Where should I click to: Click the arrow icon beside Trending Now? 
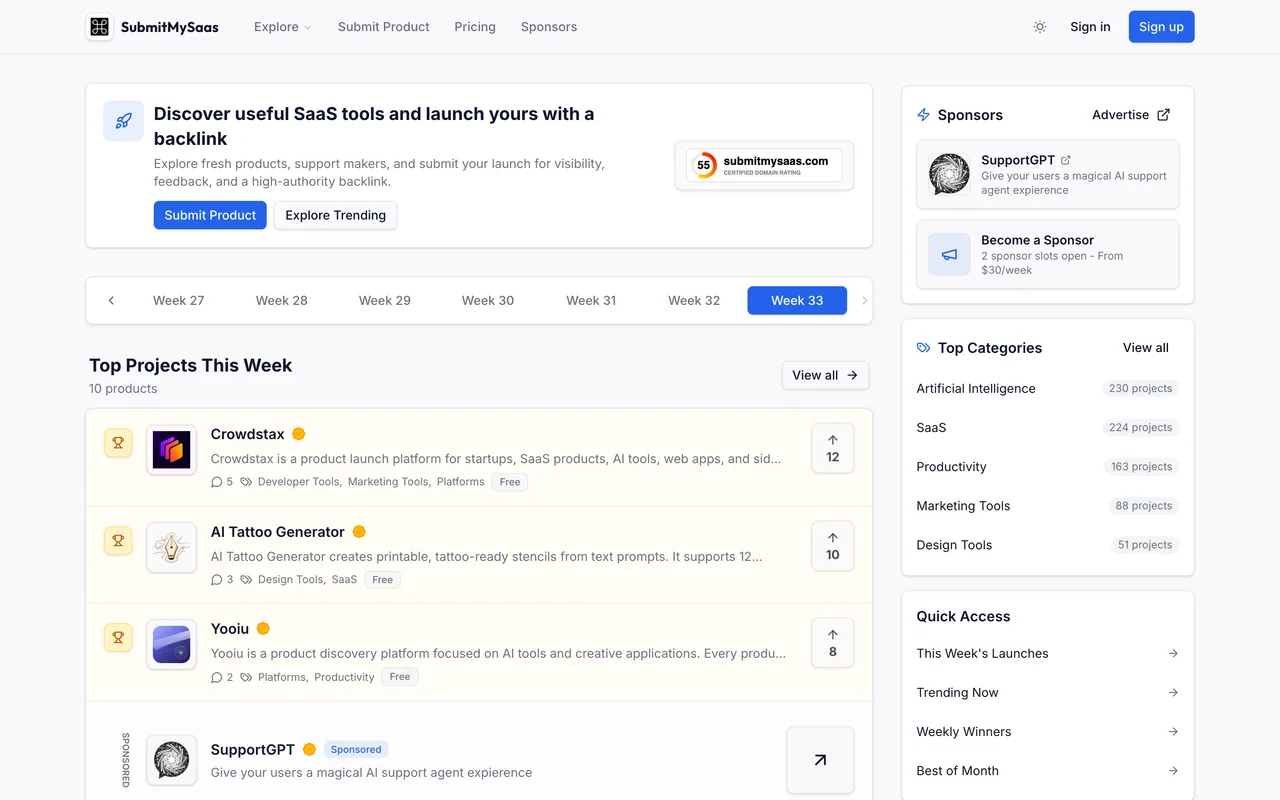[x=1173, y=692]
